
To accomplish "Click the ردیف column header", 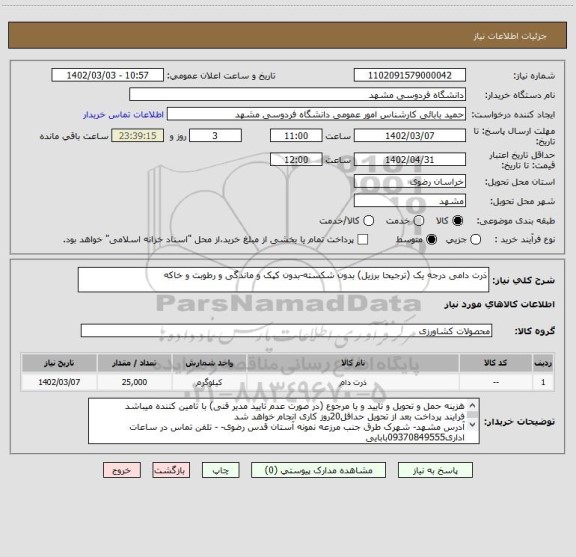I will [x=543, y=363].
